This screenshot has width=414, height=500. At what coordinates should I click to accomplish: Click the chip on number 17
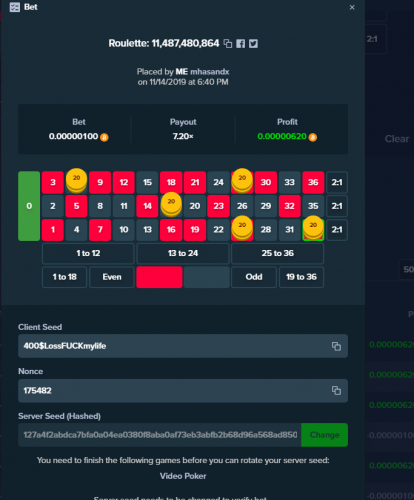[x=171, y=204]
